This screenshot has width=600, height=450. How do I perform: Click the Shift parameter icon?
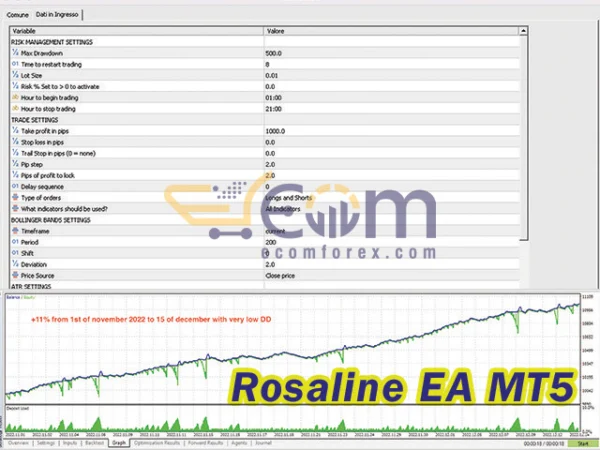tap(15, 253)
